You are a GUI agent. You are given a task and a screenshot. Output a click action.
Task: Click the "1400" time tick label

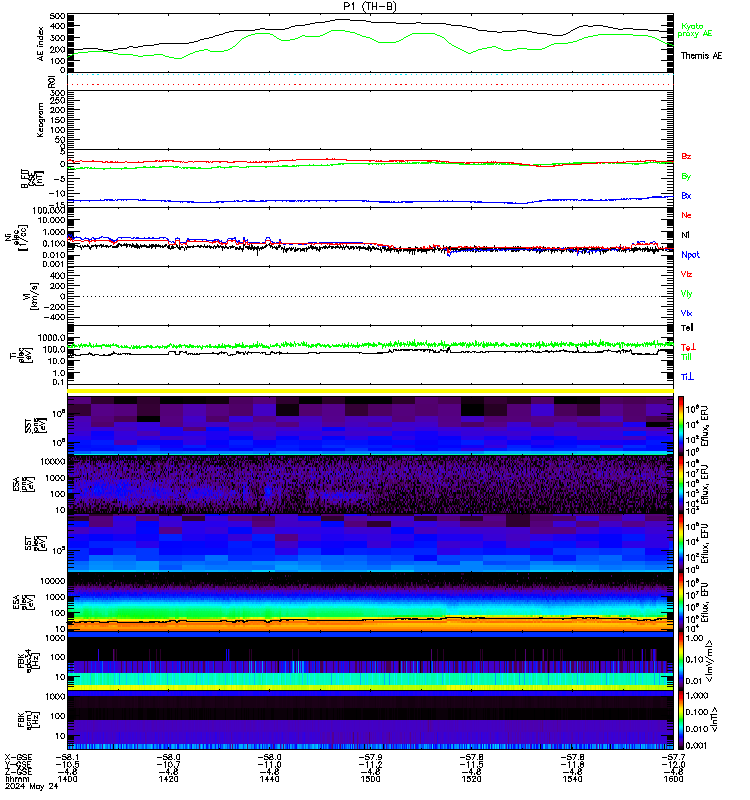coord(67,779)
